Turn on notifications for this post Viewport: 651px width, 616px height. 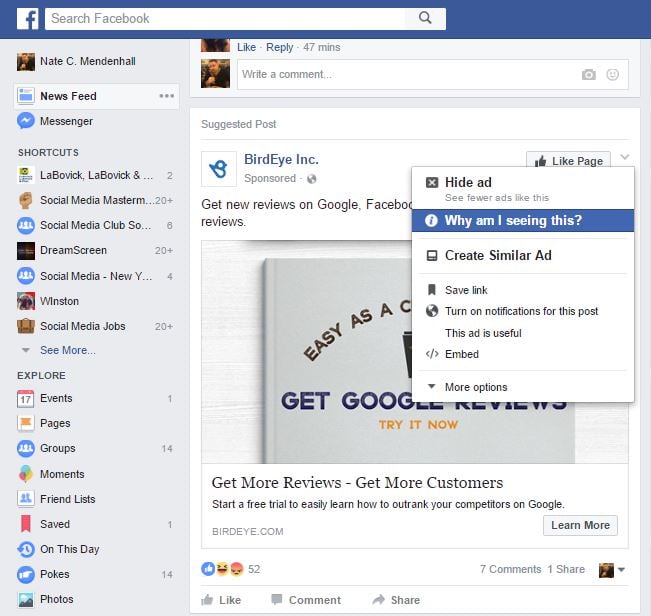coord(523,311)
